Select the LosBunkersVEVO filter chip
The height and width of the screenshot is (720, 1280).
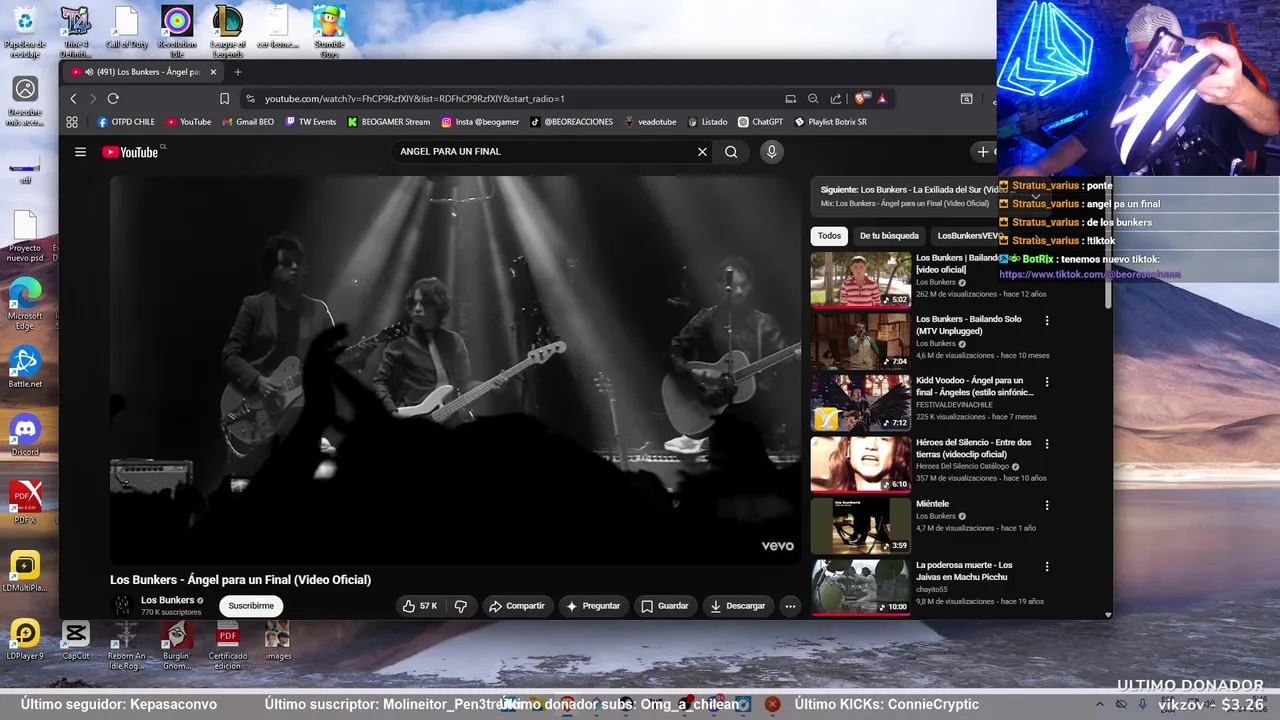point(968,236)
